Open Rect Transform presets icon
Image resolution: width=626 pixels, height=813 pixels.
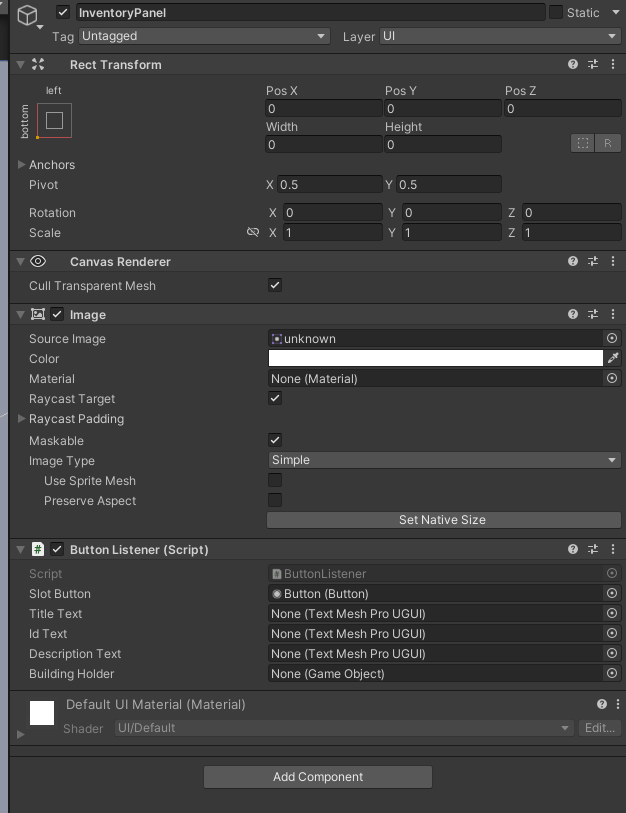(593, 64)
